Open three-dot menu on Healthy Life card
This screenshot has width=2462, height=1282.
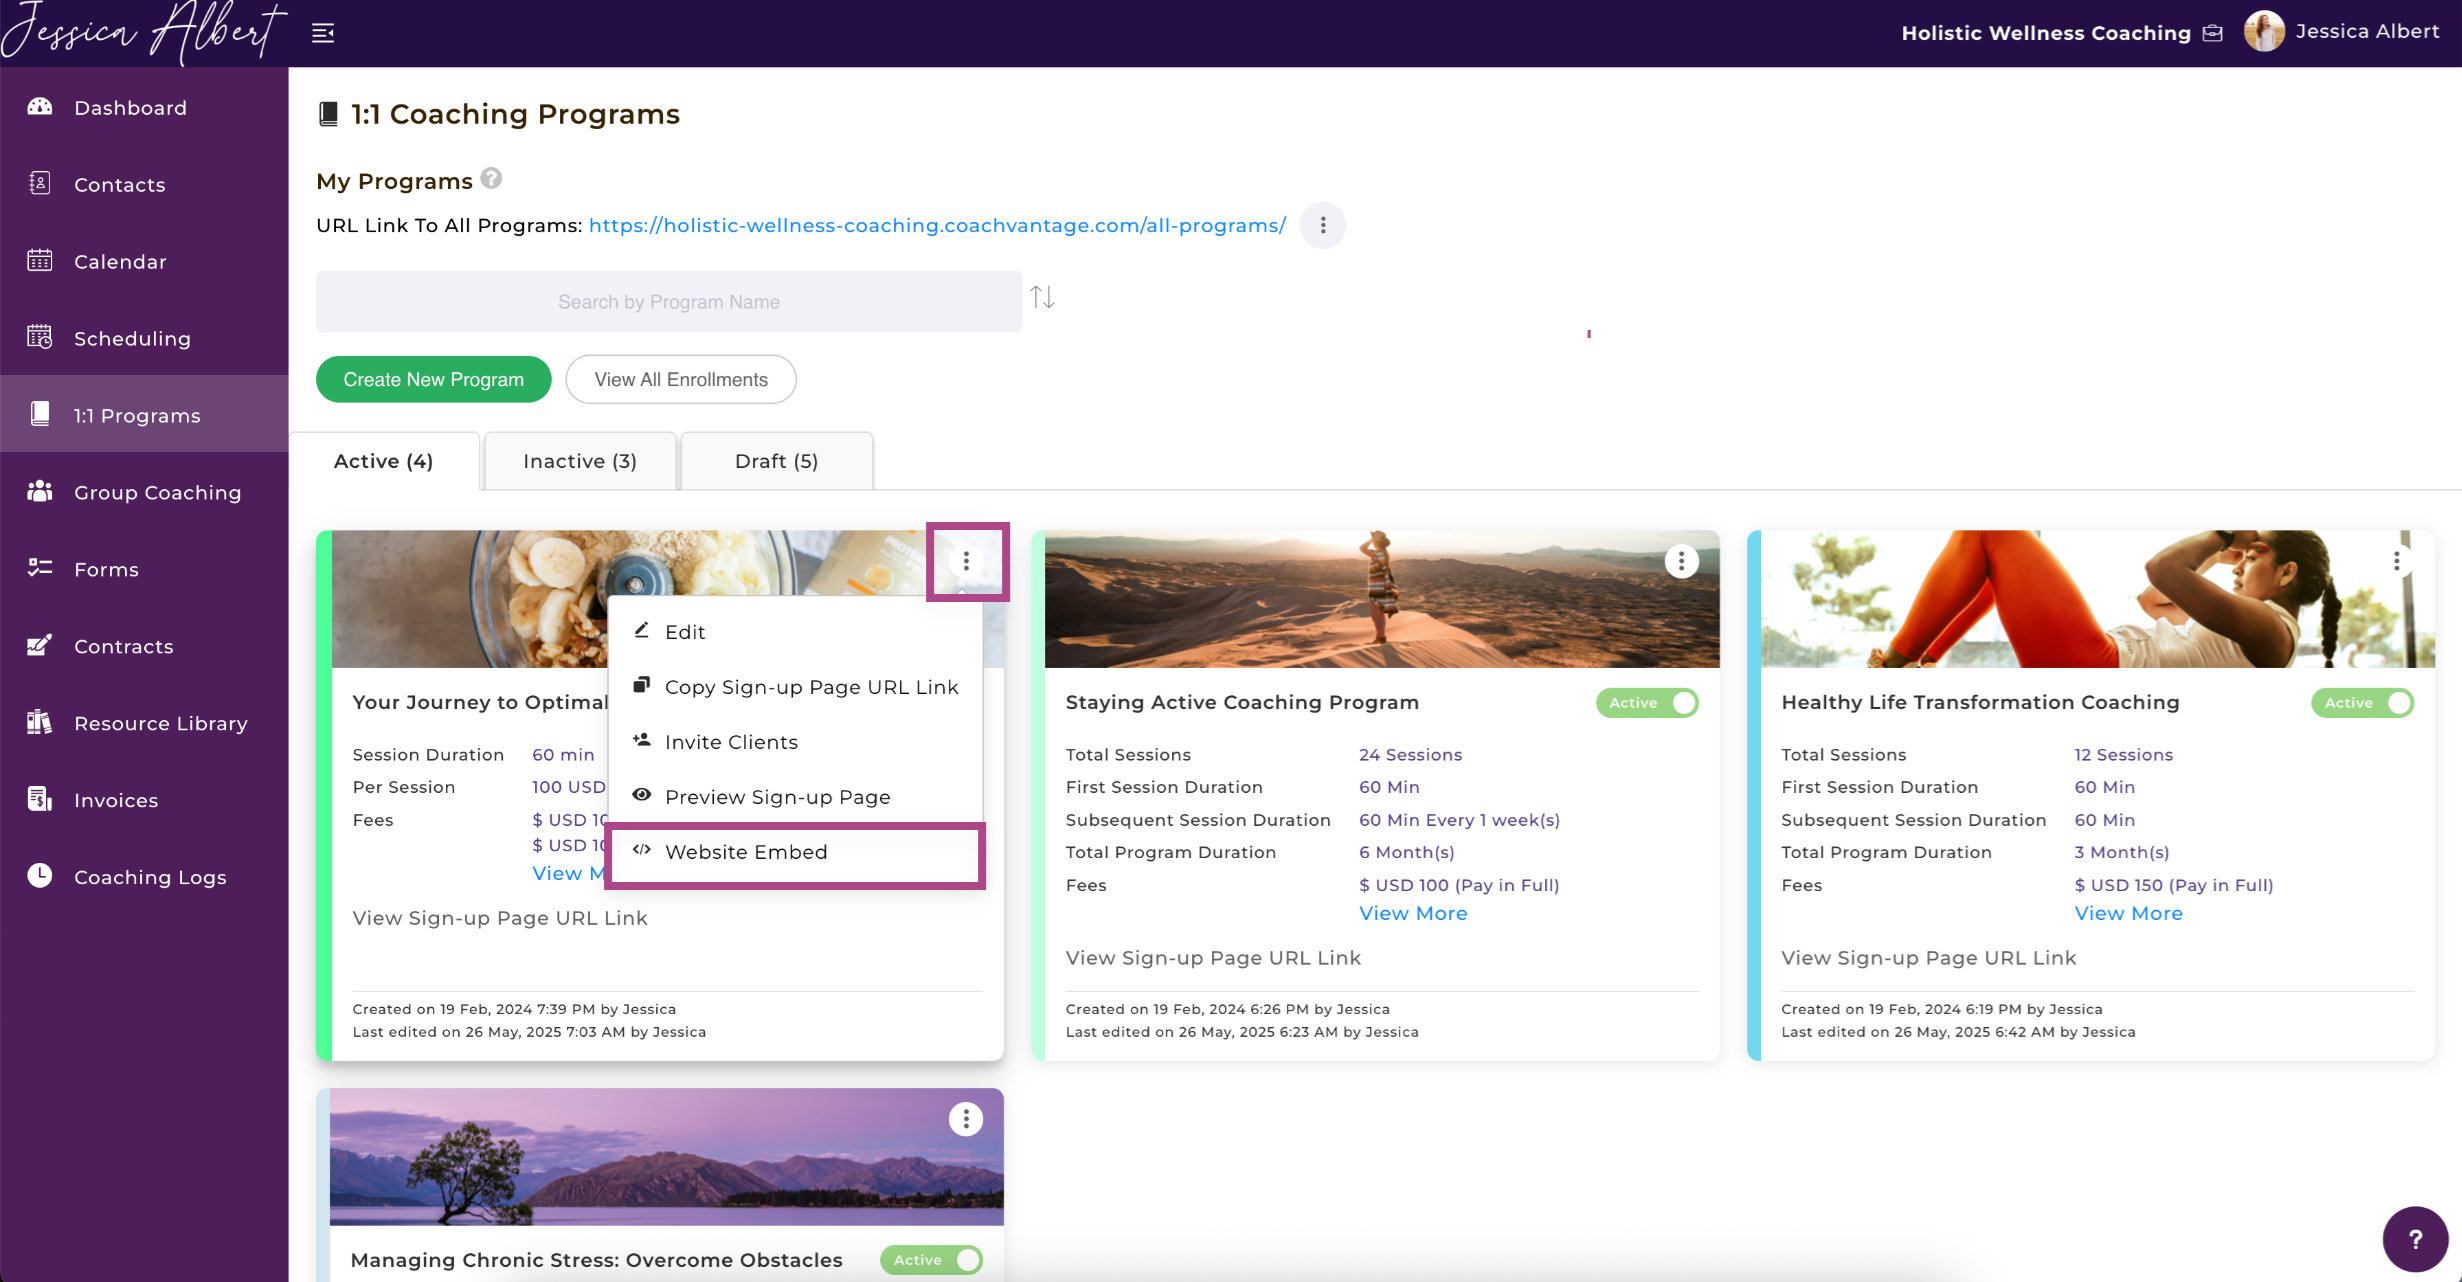(x=2396, y=562)
